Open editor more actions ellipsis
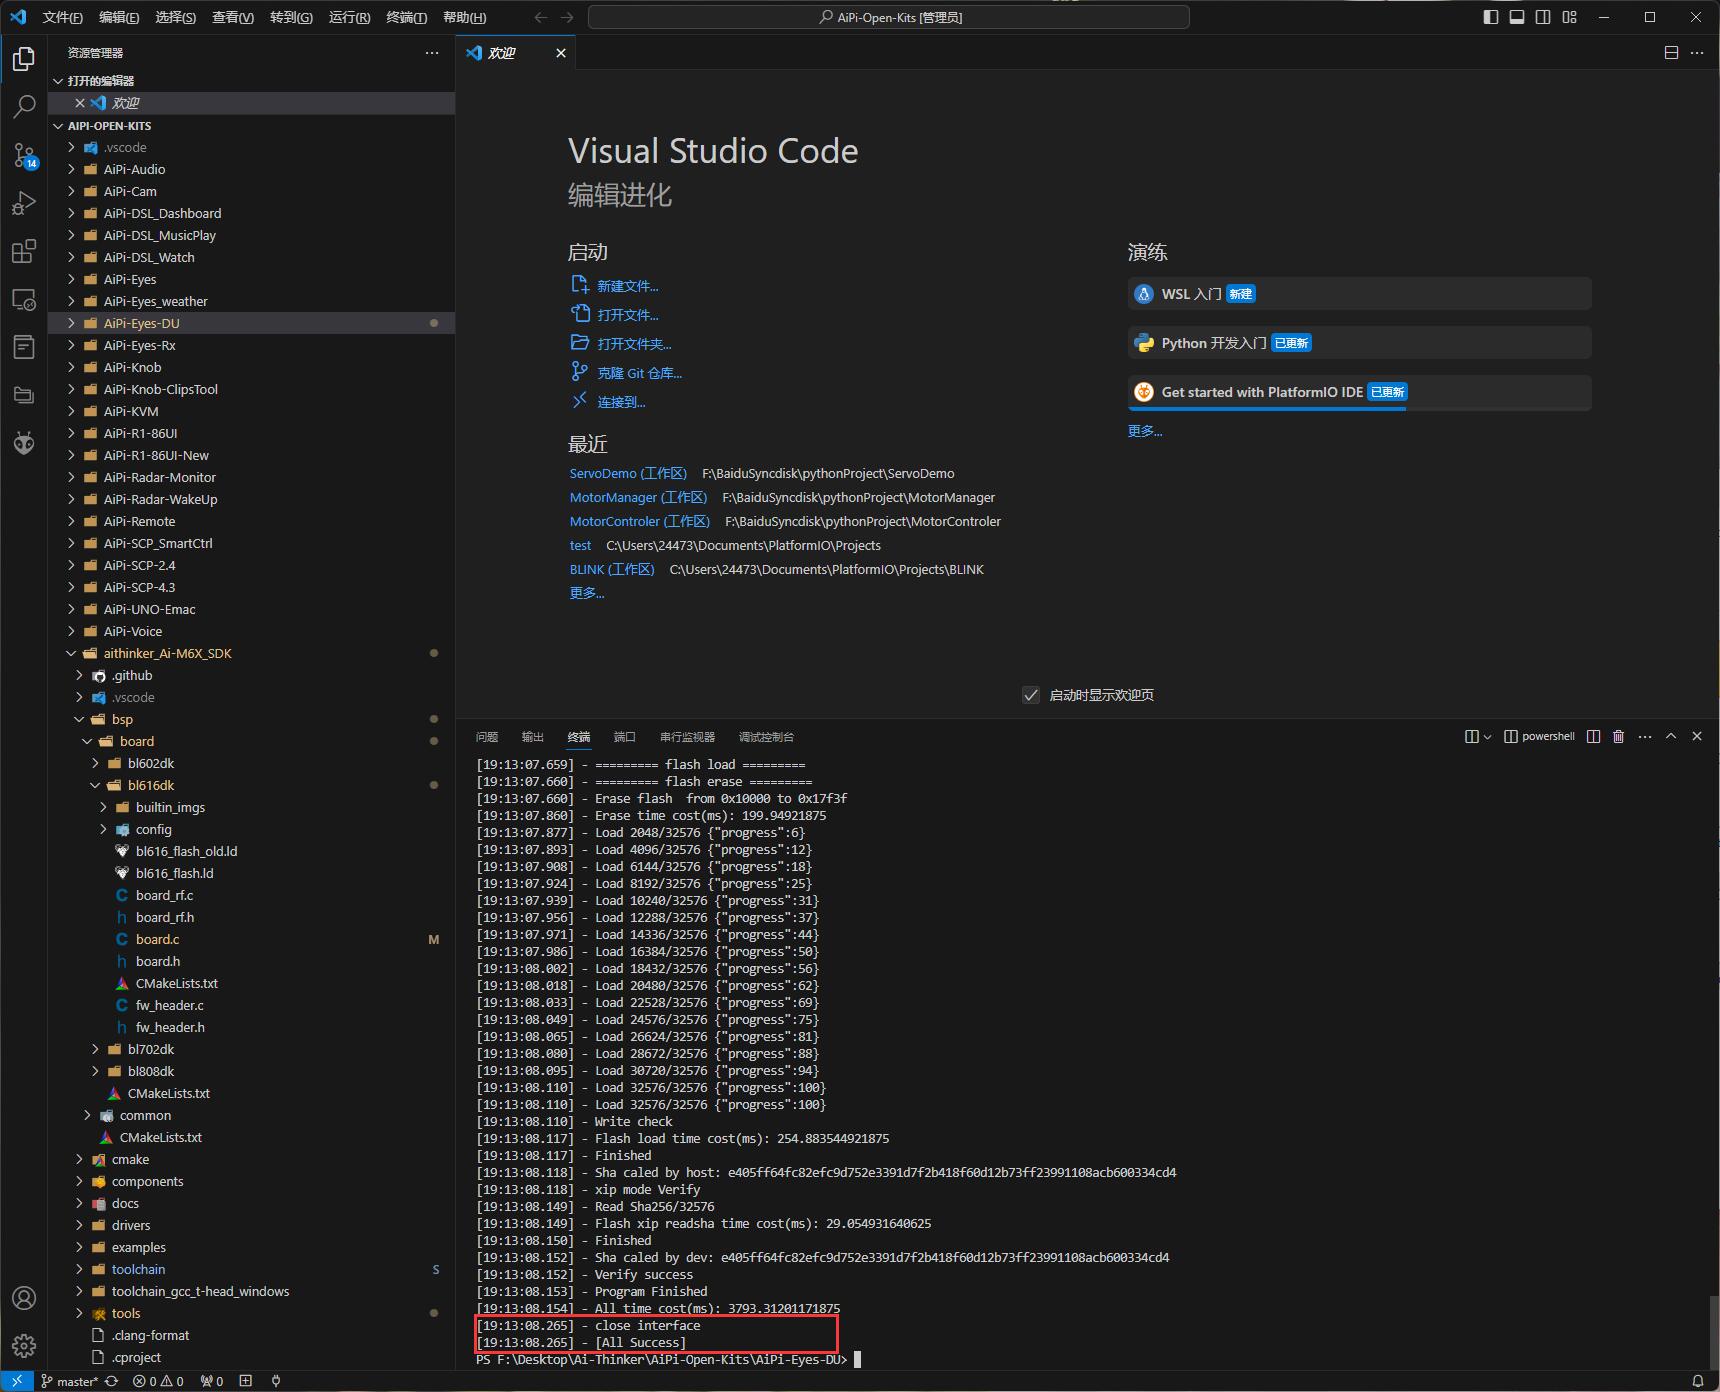 (x=1697, y=53)
